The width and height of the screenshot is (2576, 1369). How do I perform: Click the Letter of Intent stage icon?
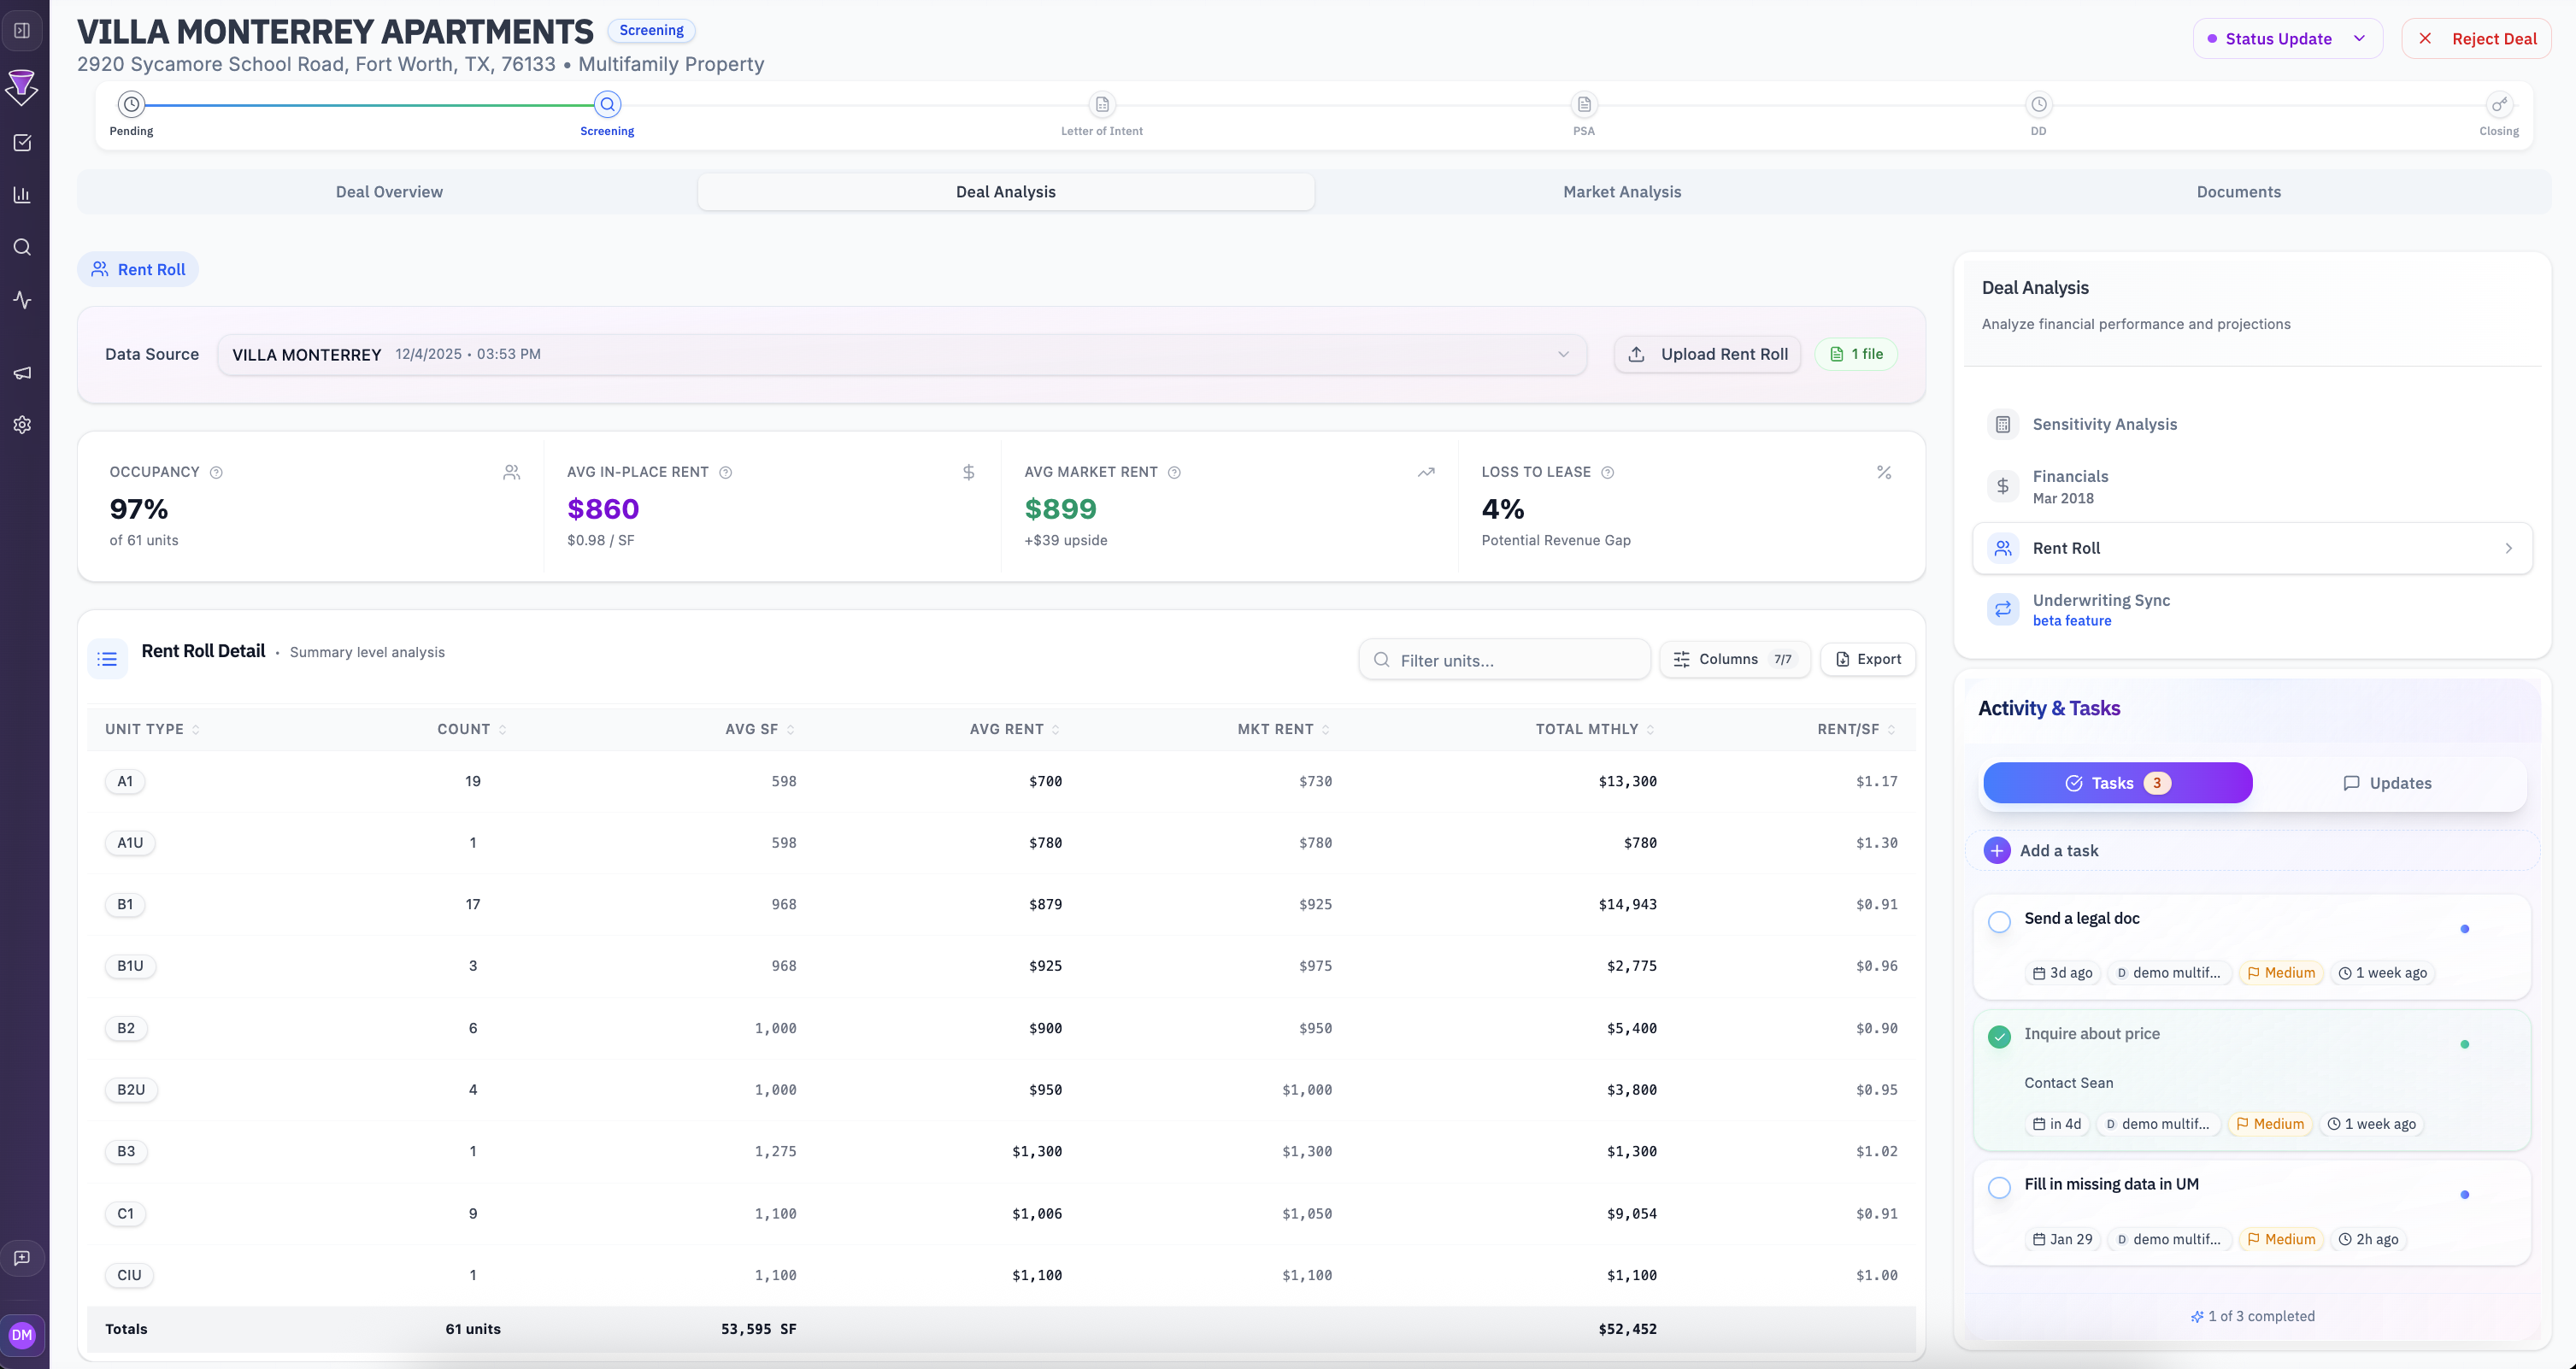click(x=1101, y=105)
